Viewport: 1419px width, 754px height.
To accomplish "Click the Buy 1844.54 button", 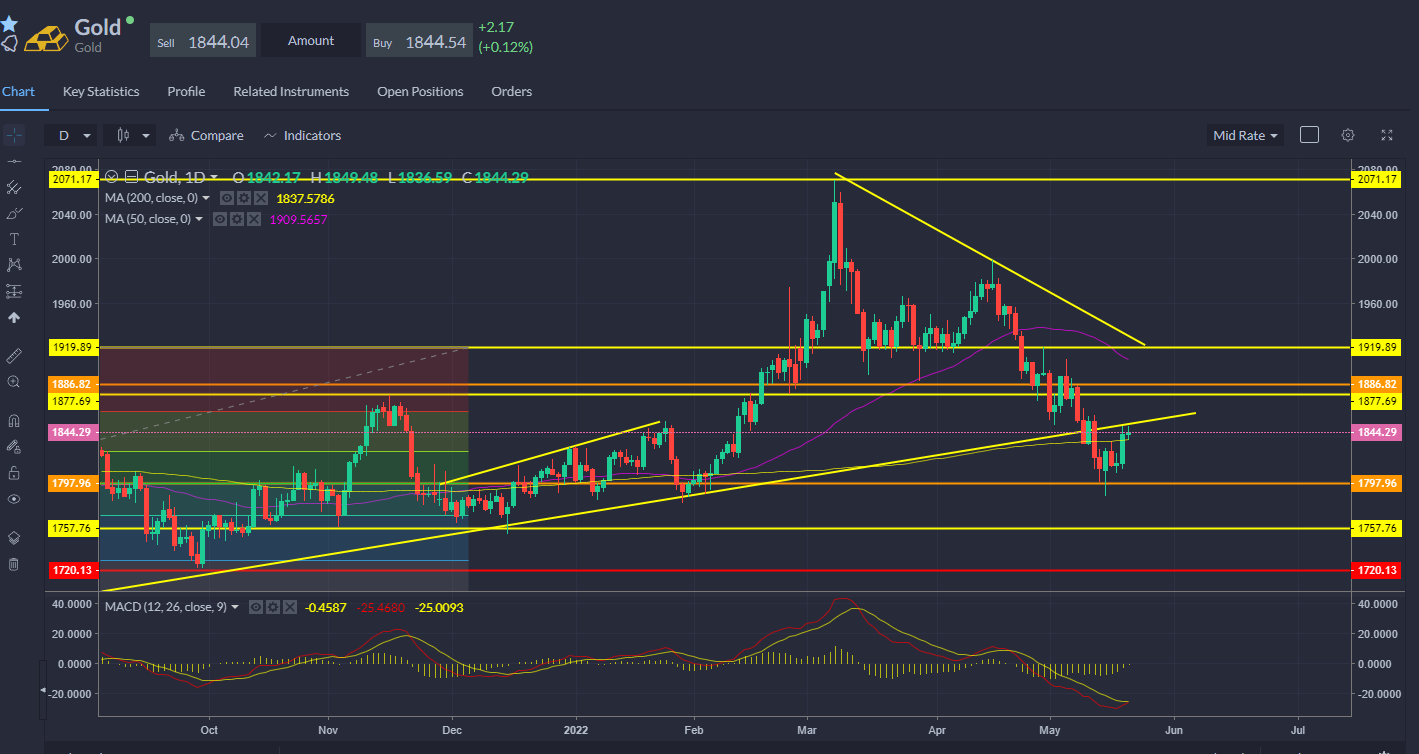I will (x=419, y=41).
